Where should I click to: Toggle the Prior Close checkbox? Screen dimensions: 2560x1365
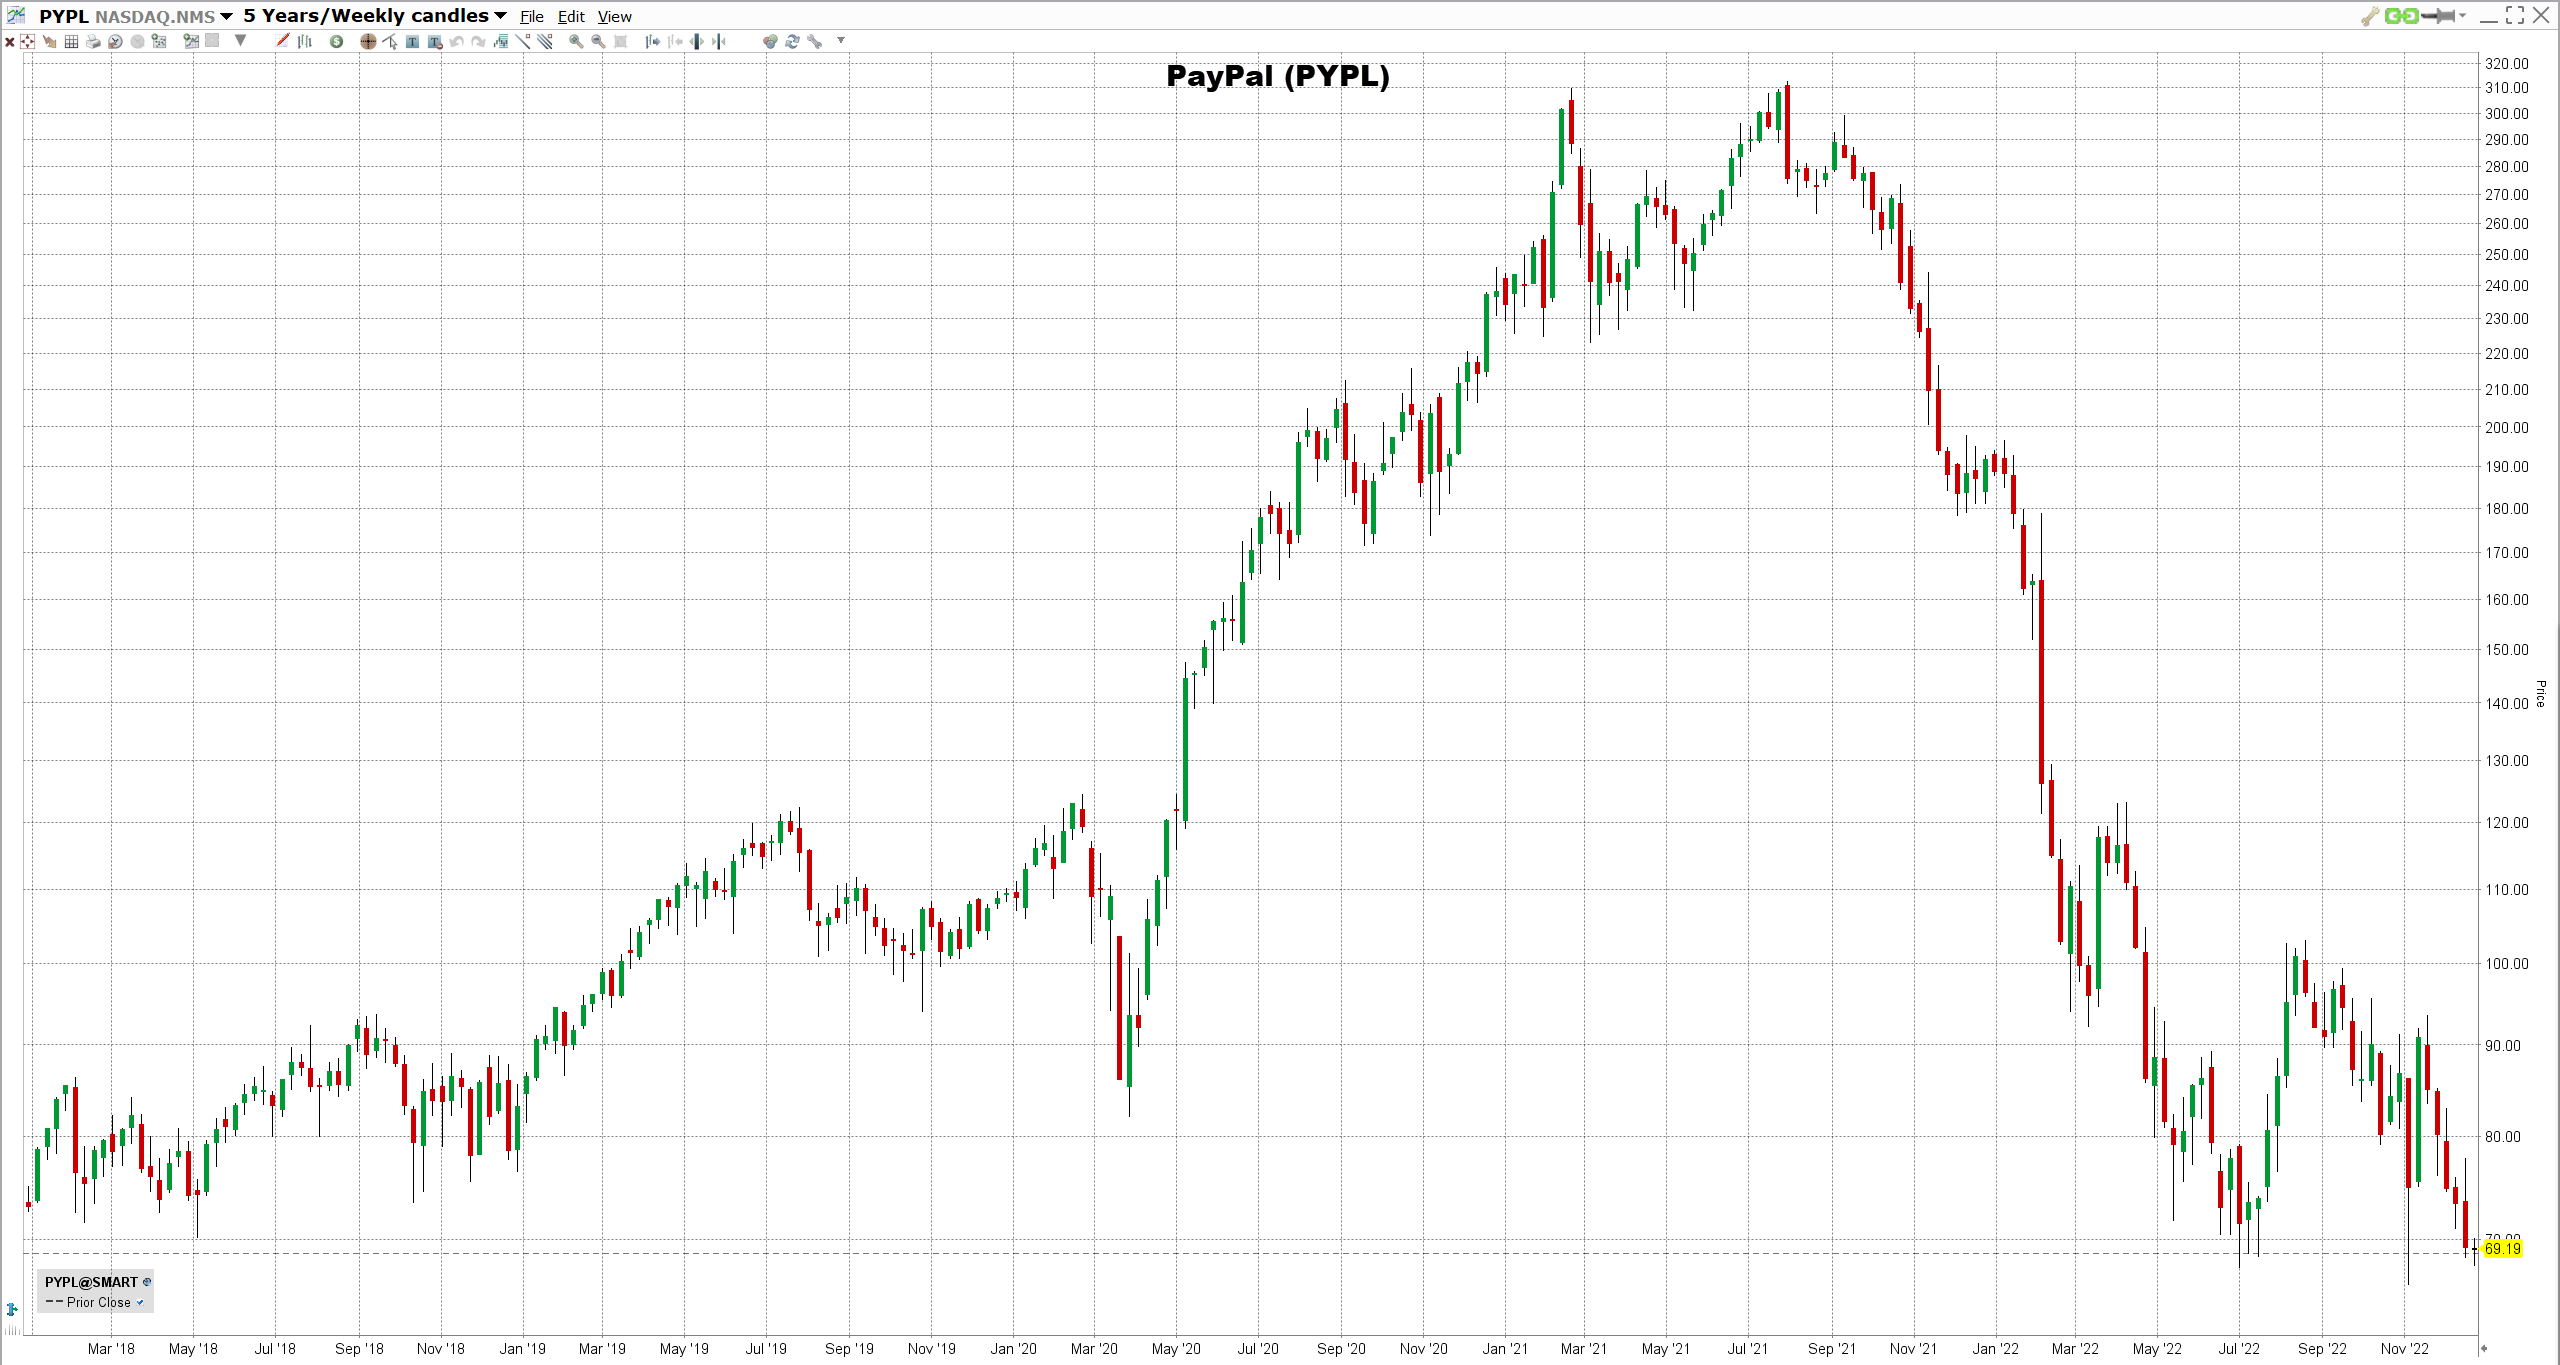coord(140,1302)
